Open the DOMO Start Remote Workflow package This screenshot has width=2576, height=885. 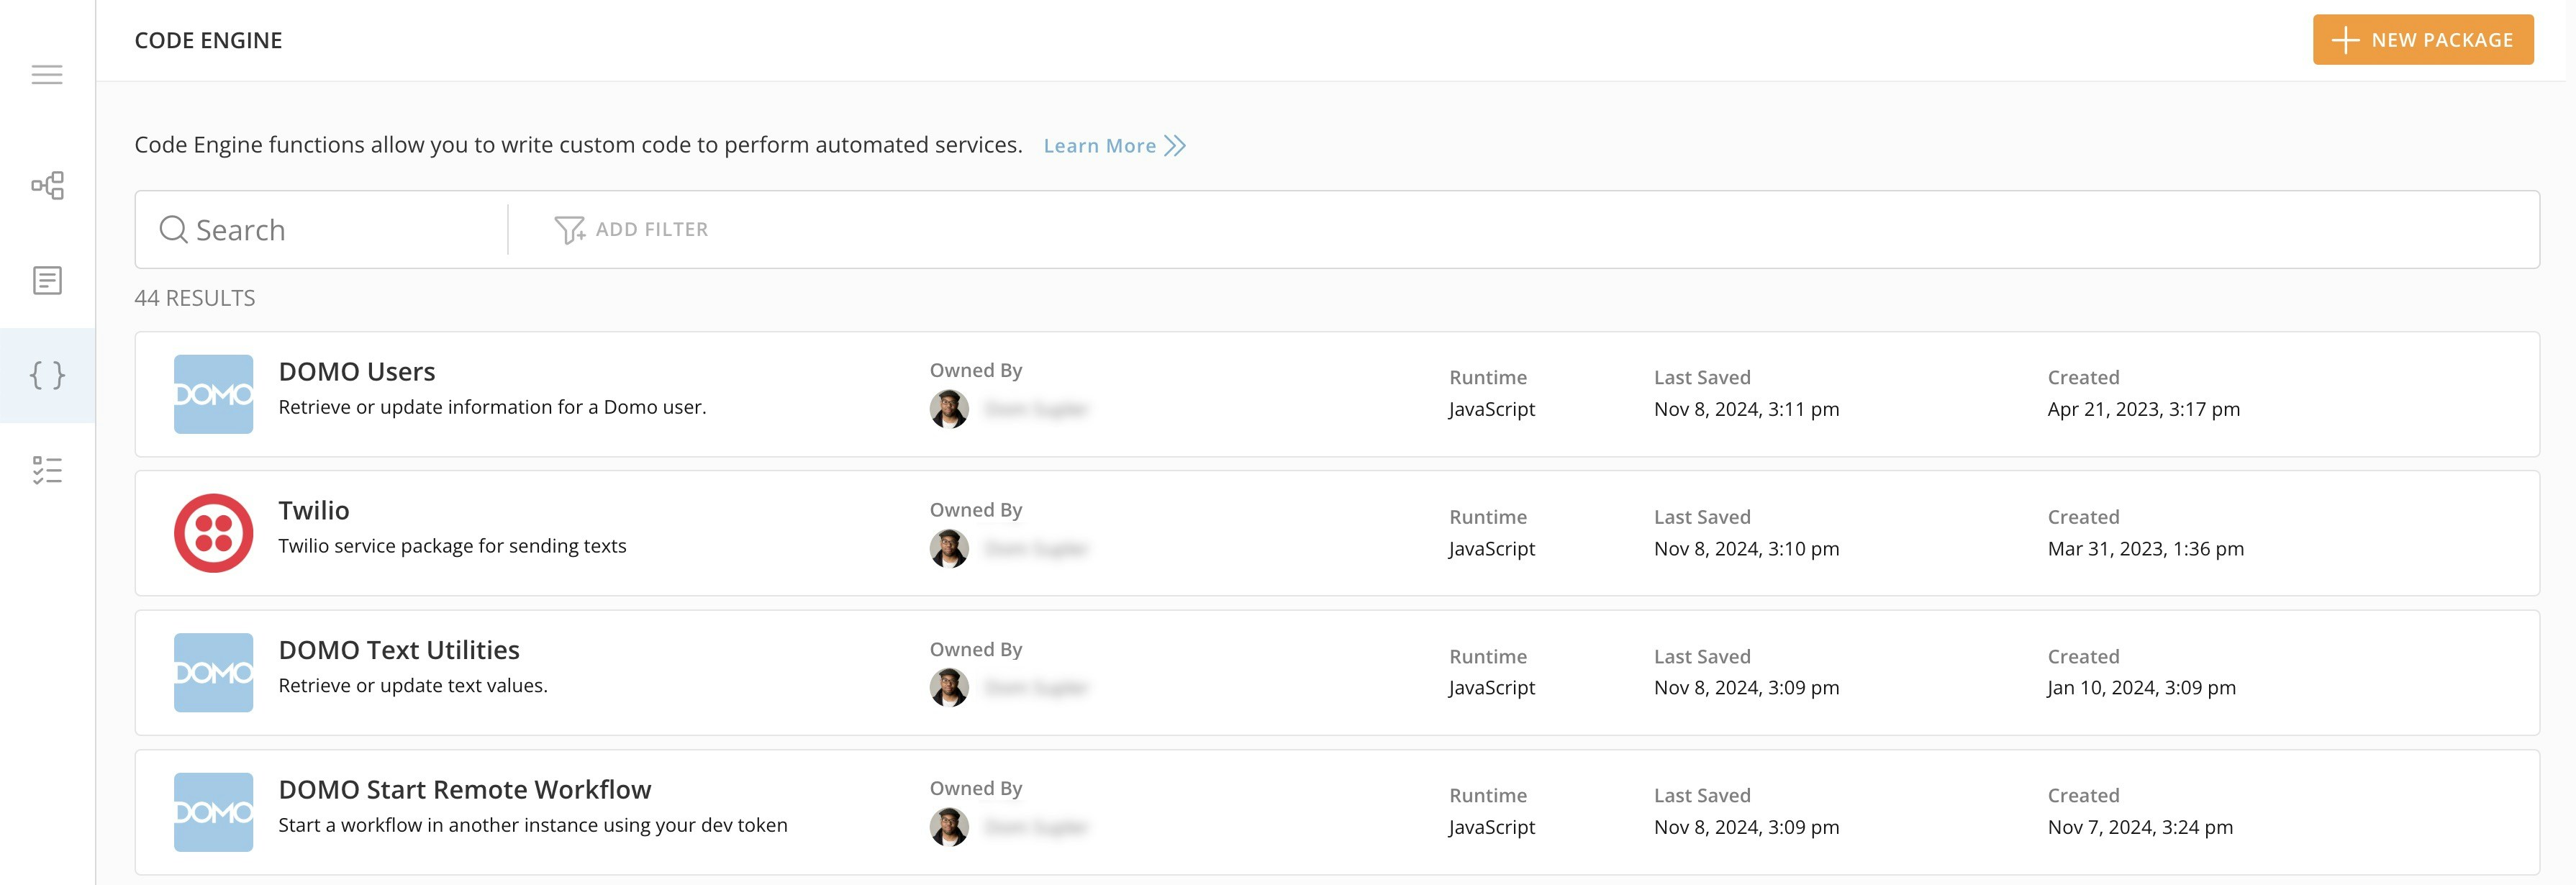[x=464, y=790]
